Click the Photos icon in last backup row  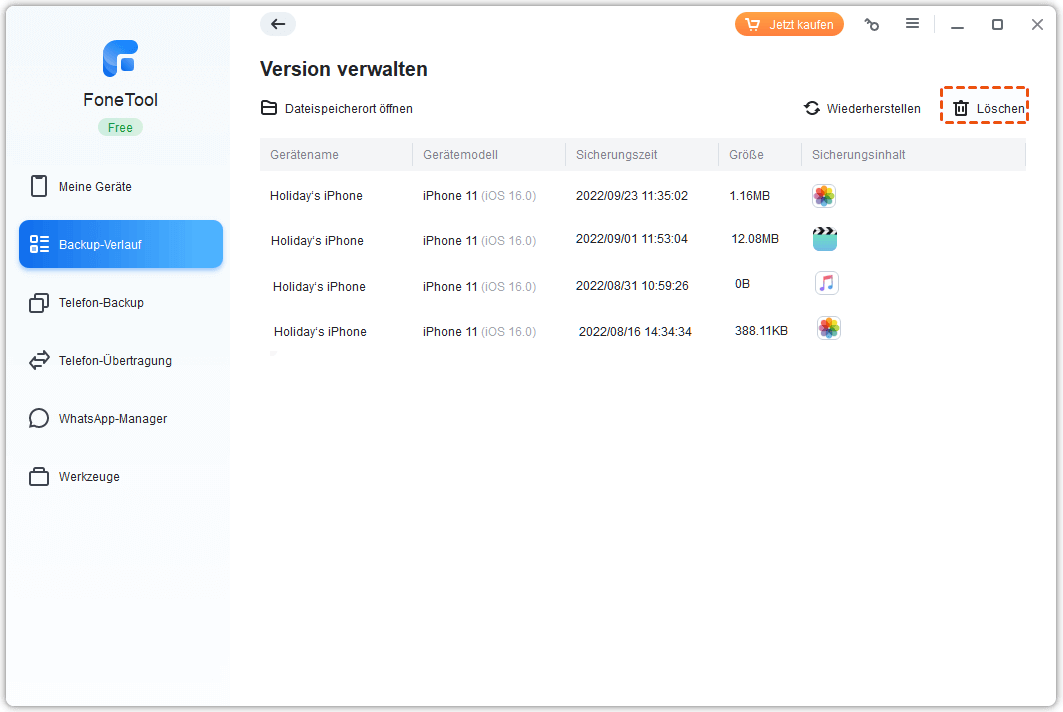[828, 328]
